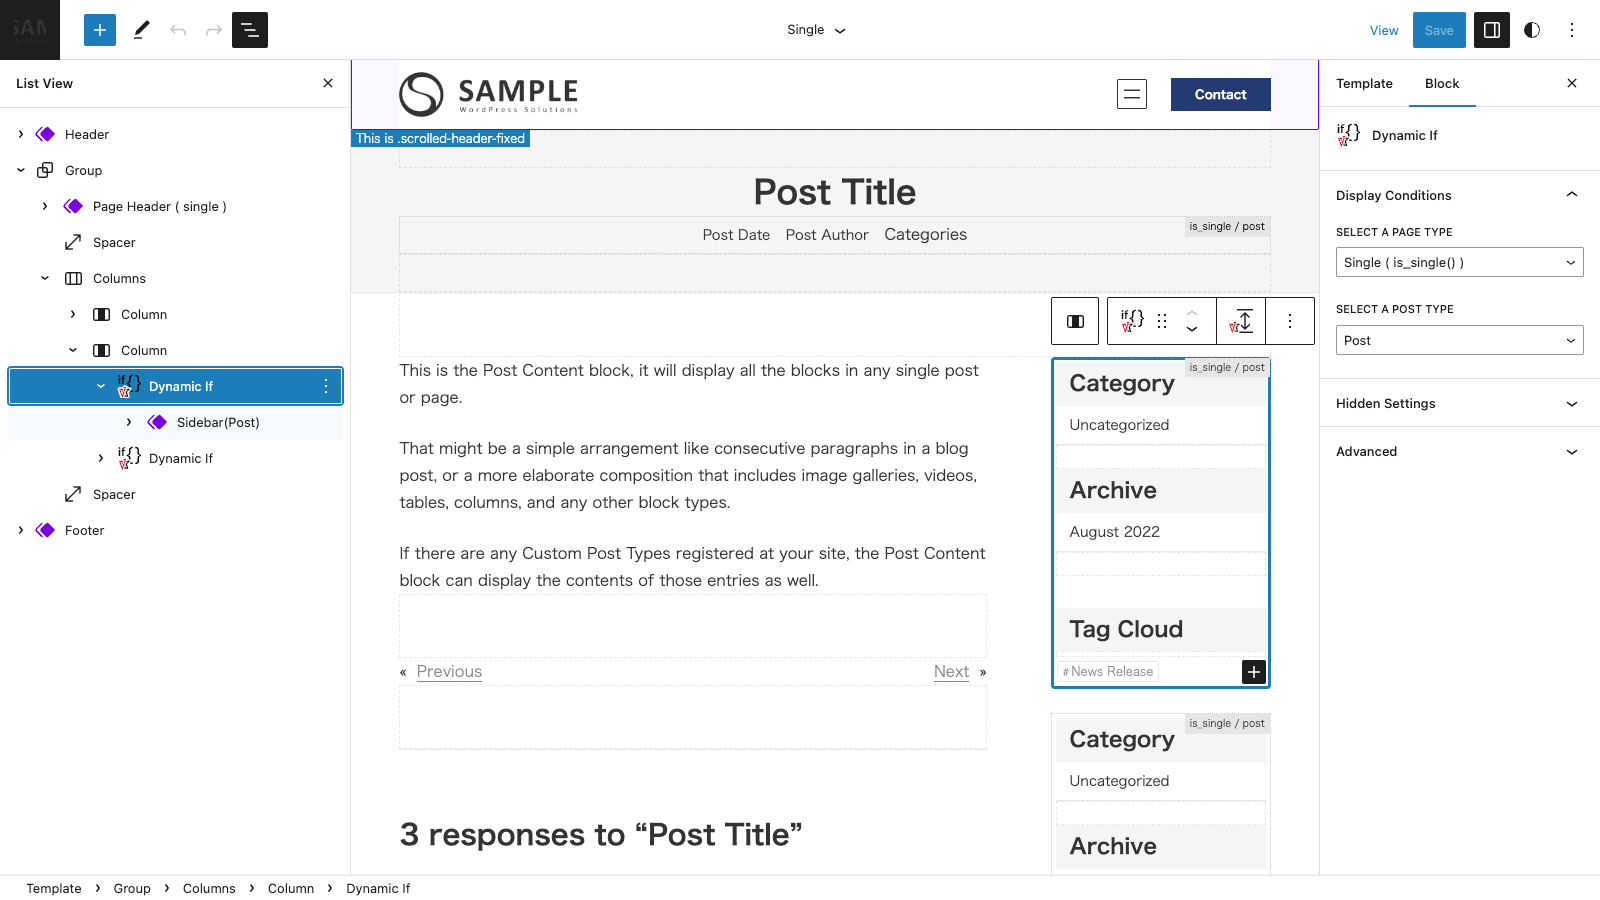Move the block down using the down arrow

[x=1192, y=330]
